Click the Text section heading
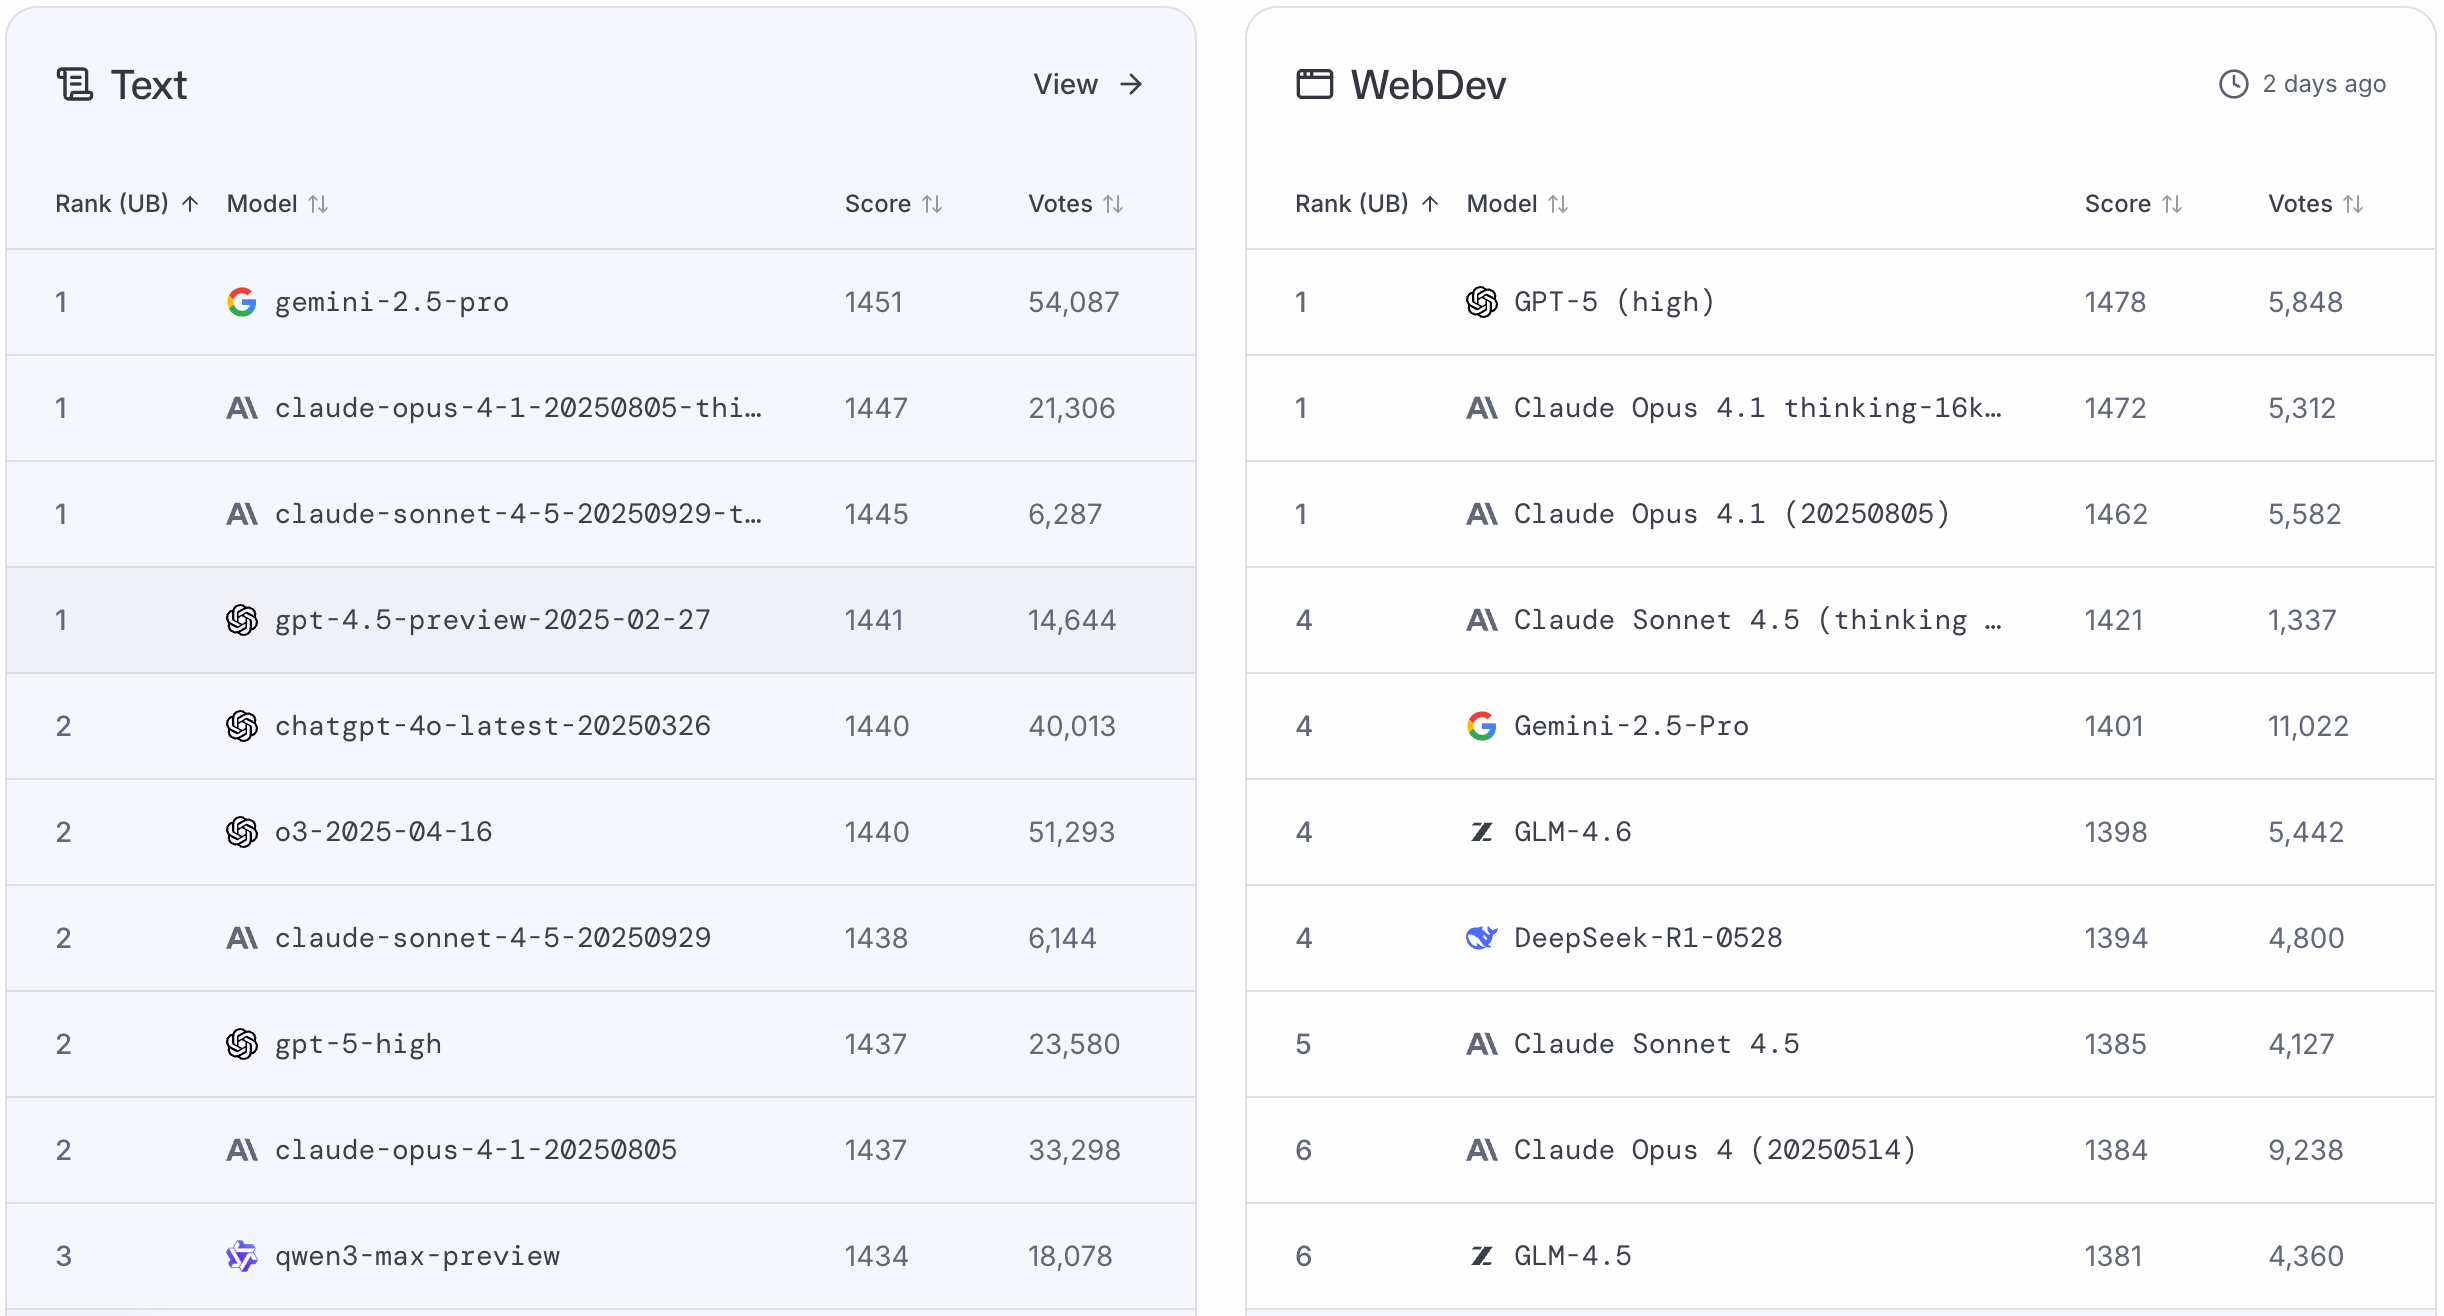The height and width of the screenshot is (1316, 2444). [x=148, y=85]
